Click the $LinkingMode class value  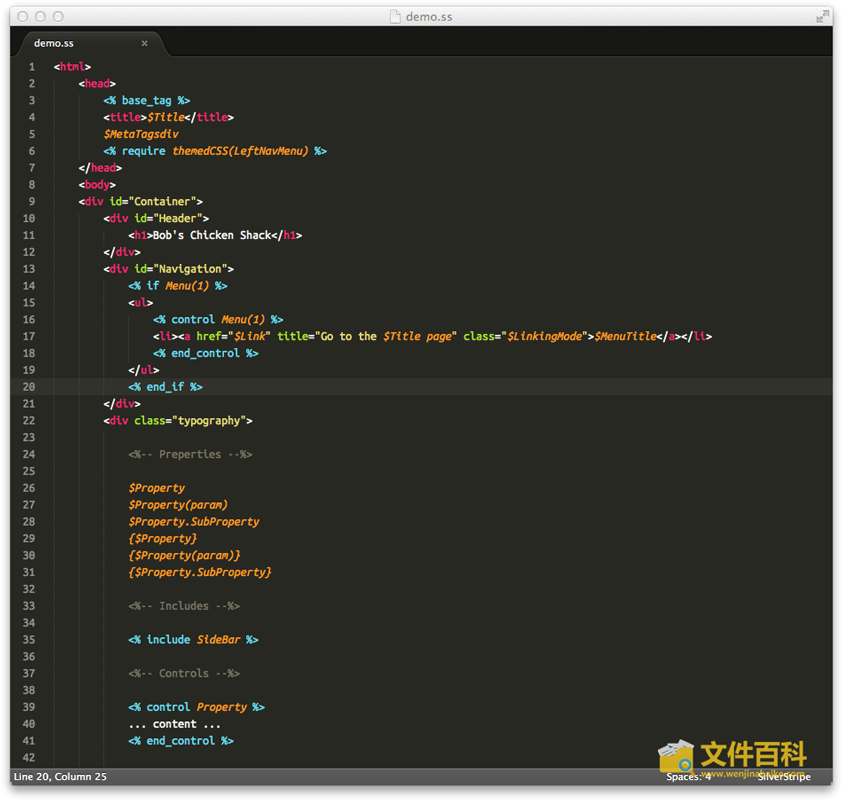545,336
